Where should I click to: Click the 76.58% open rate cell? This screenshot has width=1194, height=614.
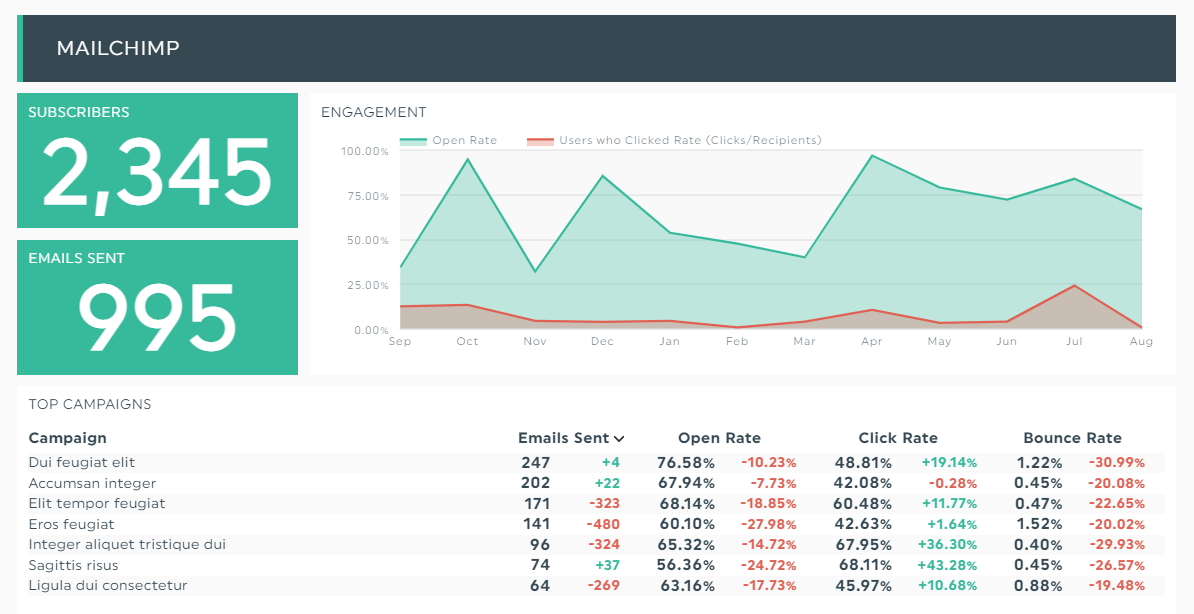pyautogui.click(x=685, y=462)
